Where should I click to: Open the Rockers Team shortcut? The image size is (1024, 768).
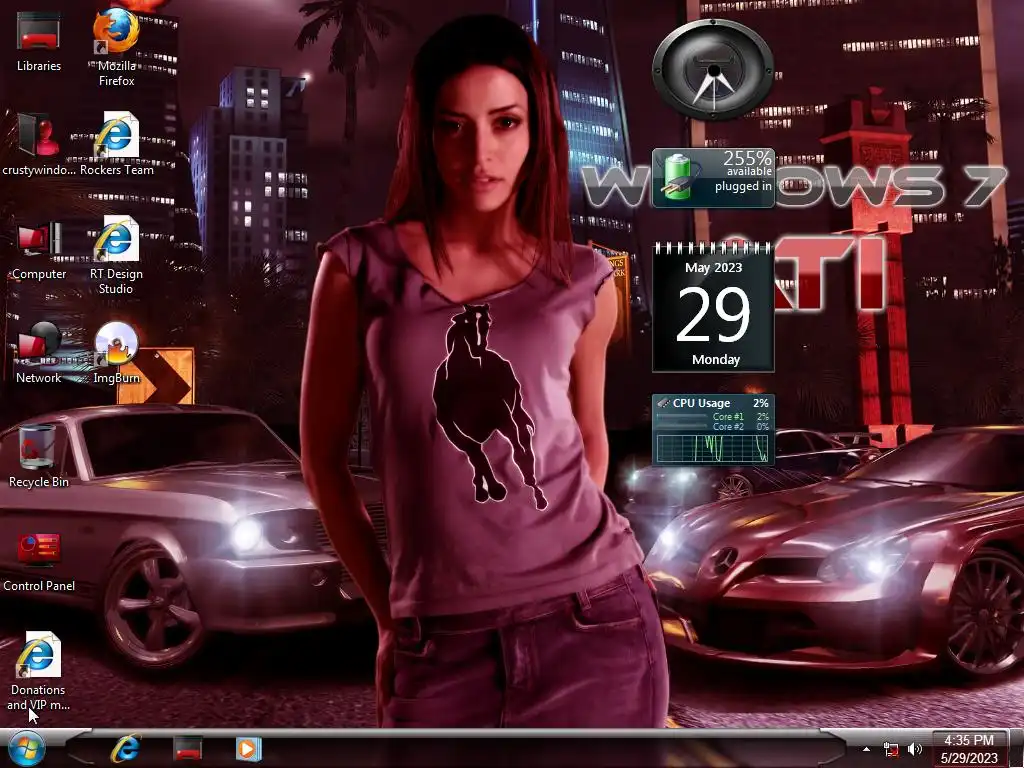pyautogui.click(x=116, y=145)
